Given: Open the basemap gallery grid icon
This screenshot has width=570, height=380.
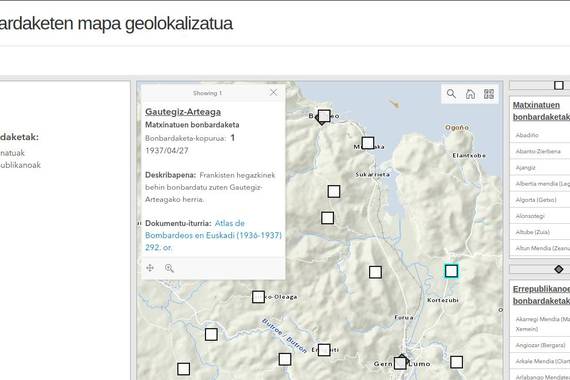Looking at the screenshot, I should tap(489, 94).
